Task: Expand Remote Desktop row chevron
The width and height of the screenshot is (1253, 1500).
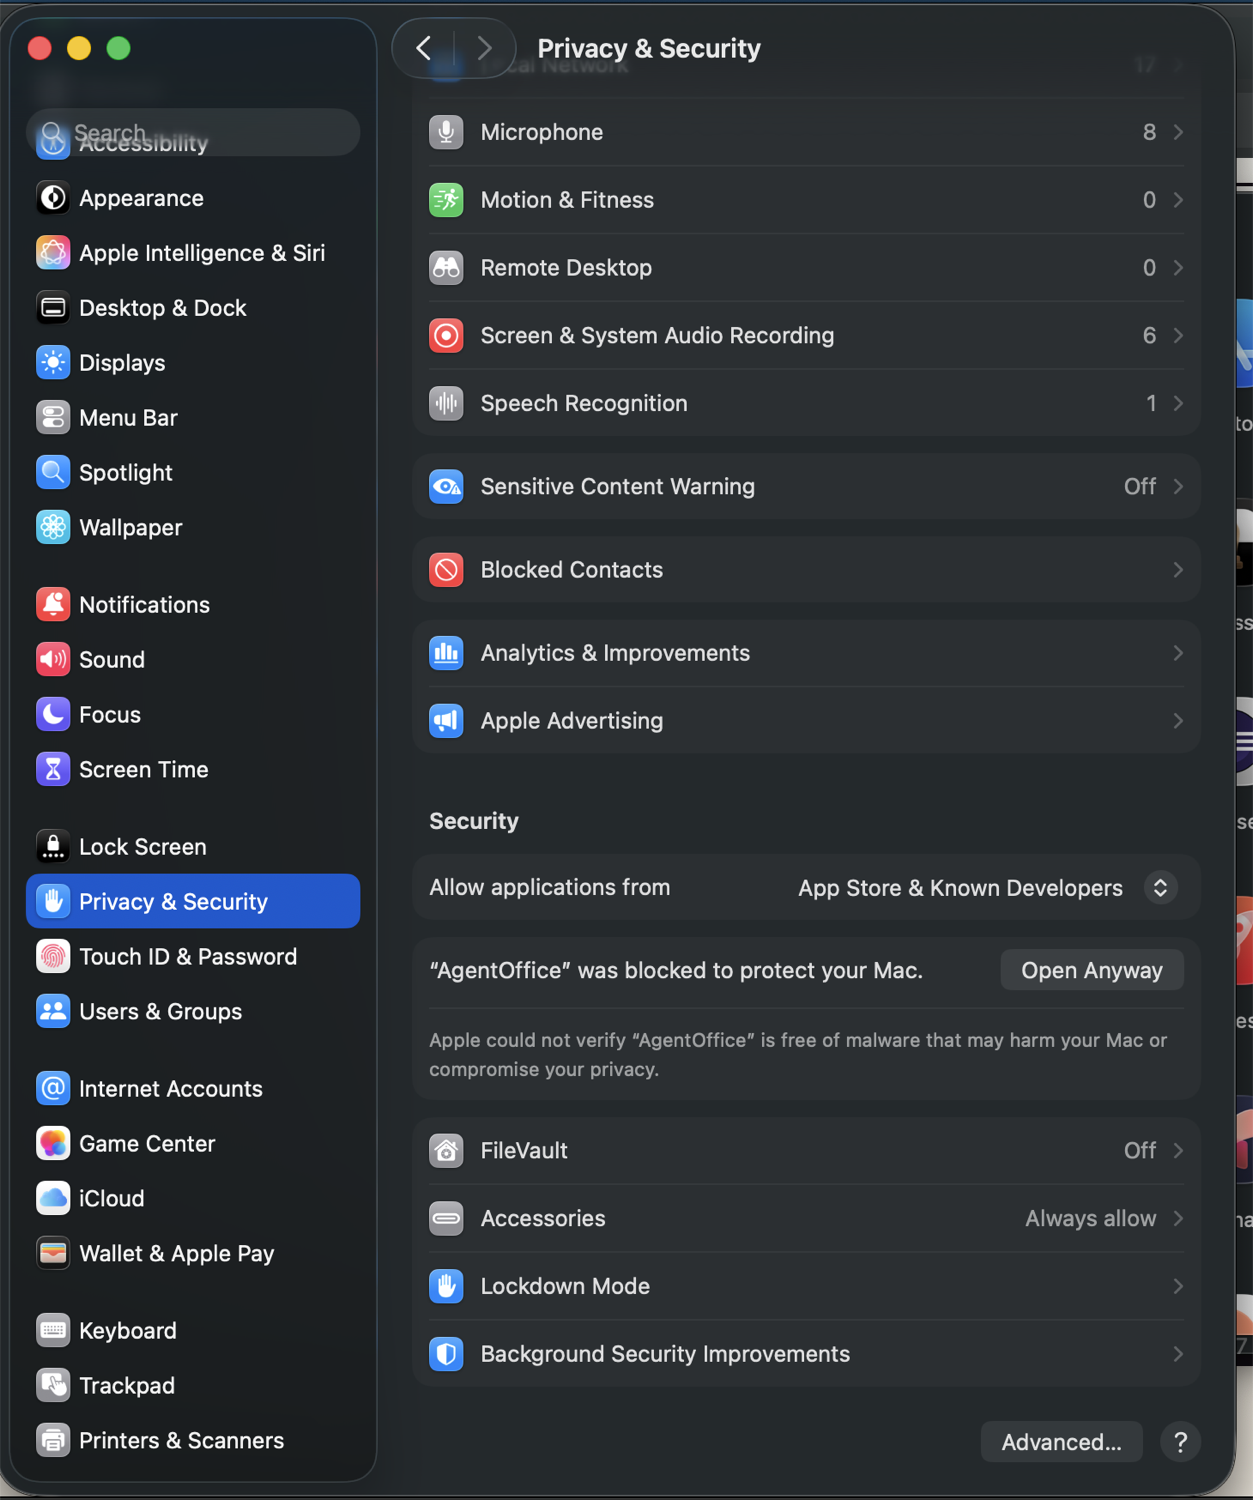Action: pyautogui.click(x=1178, y=268)
